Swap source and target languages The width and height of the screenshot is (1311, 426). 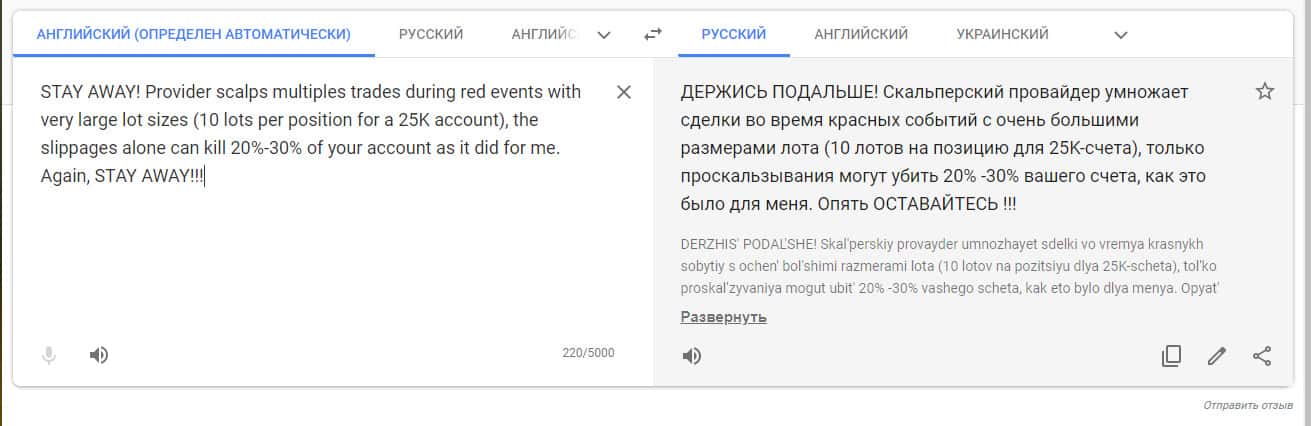[x=653, y=34]
